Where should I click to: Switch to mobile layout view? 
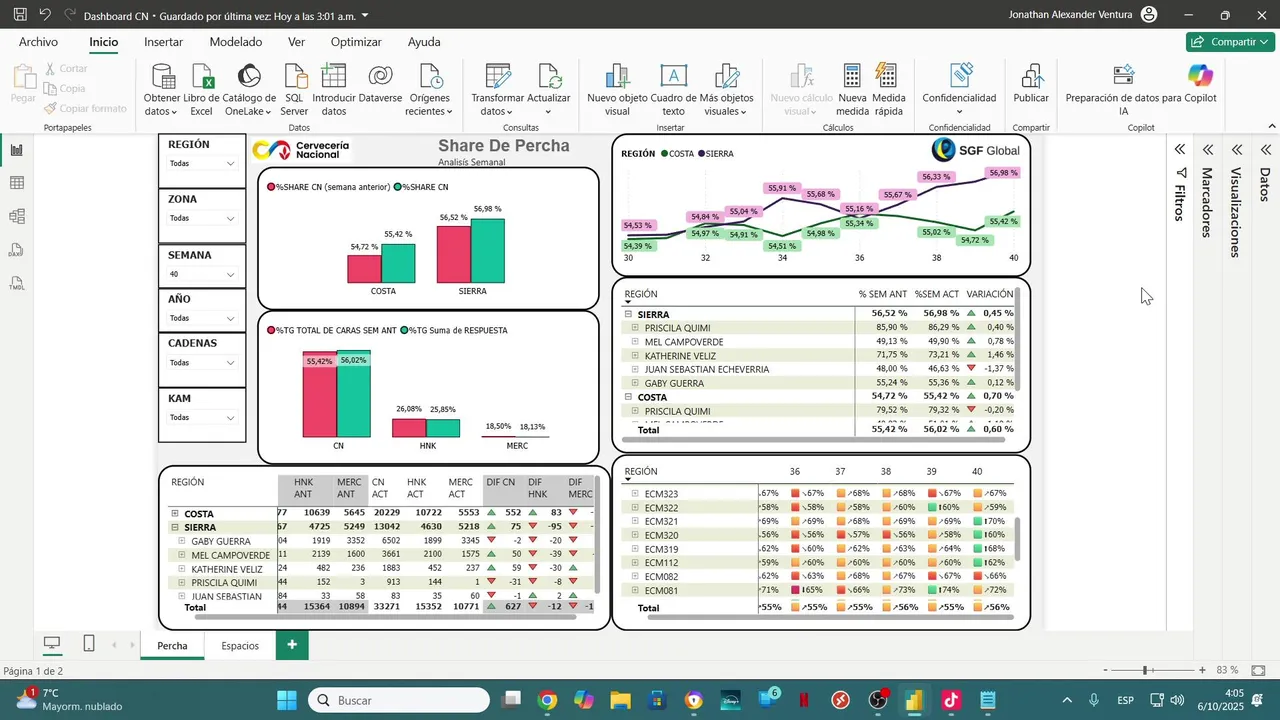pos(89,644)
